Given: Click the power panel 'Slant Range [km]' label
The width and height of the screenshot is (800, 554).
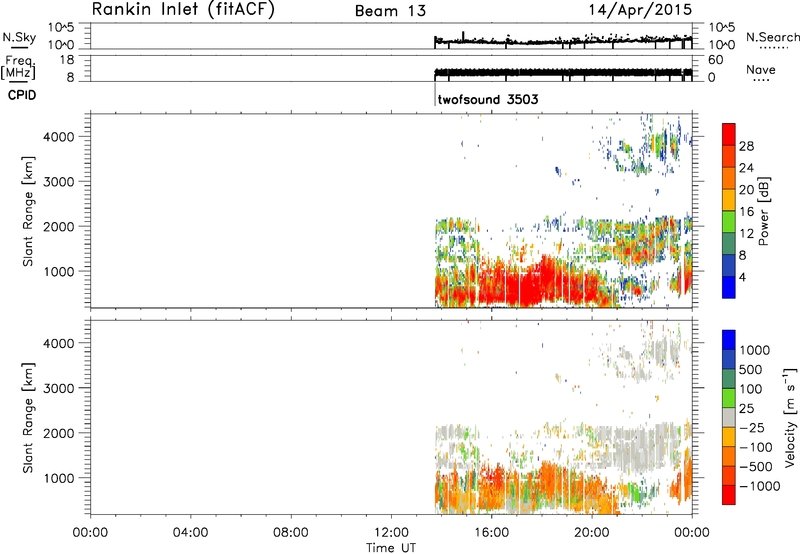Looking at the screenshot, I should click(x=28, y=211).
